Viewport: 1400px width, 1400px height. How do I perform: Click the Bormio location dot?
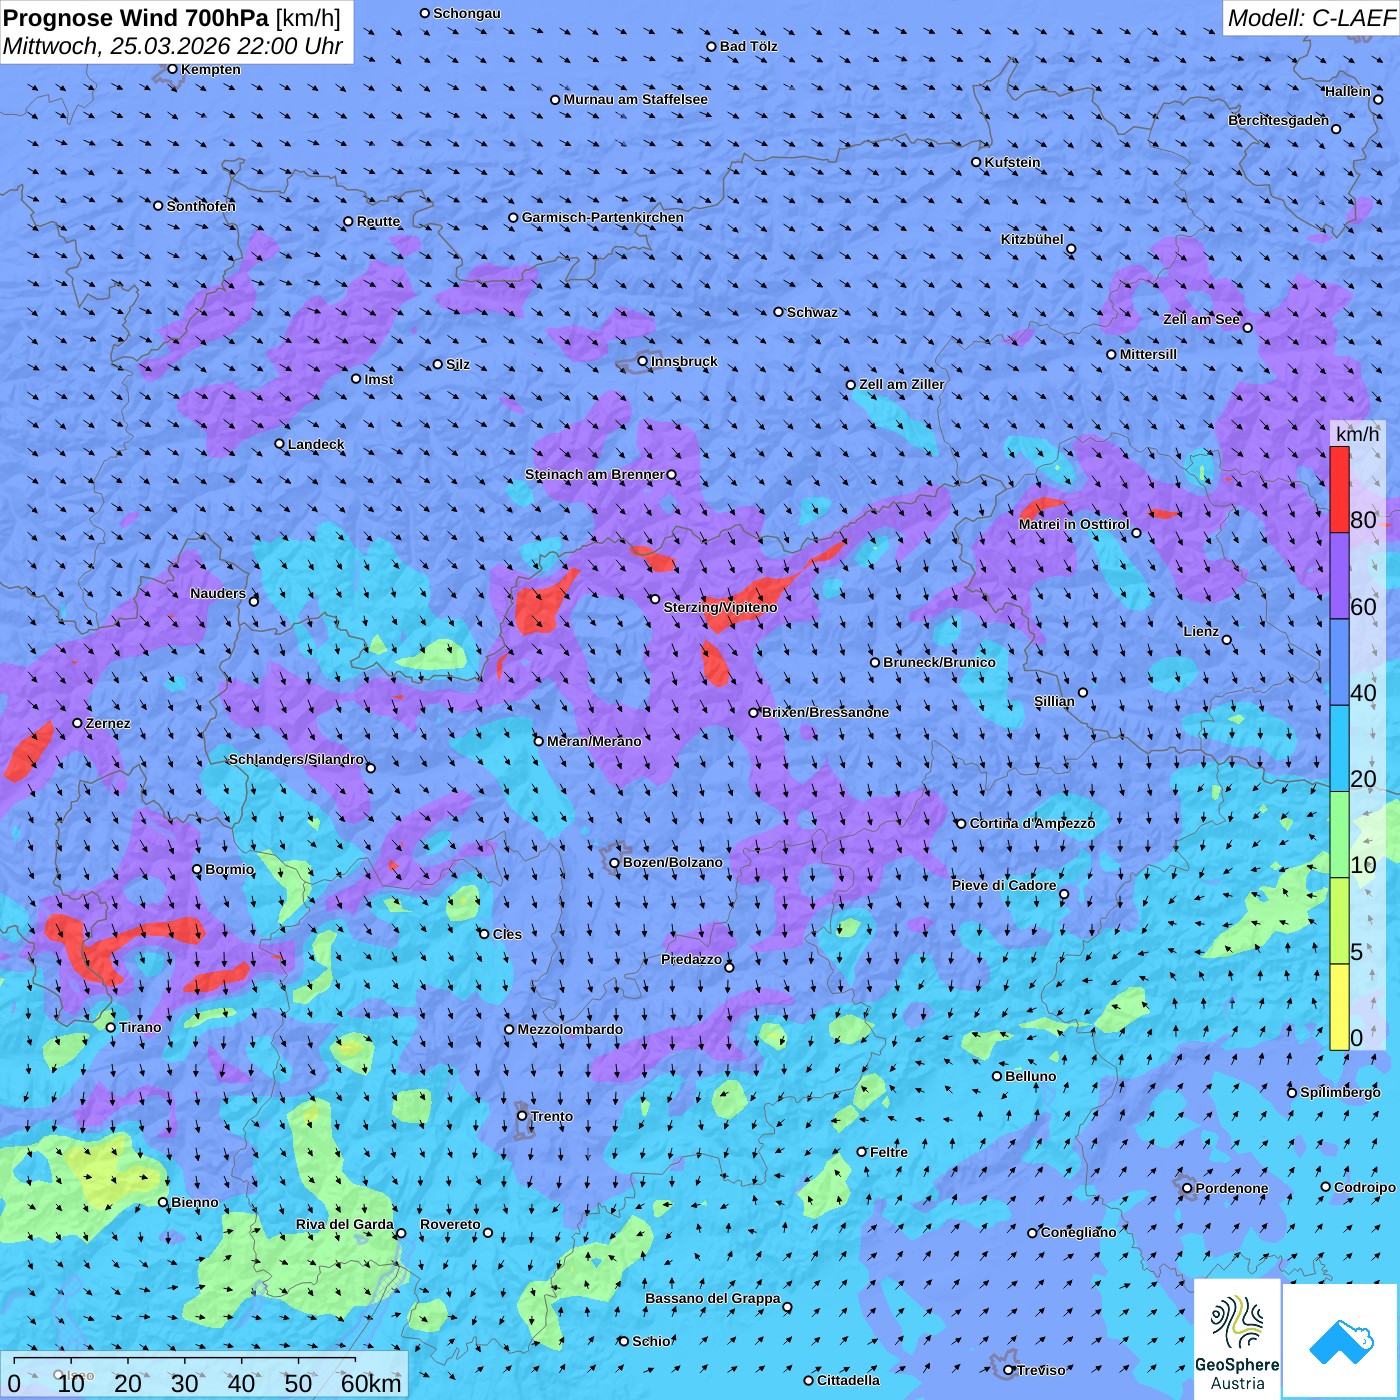click(197, 869)
